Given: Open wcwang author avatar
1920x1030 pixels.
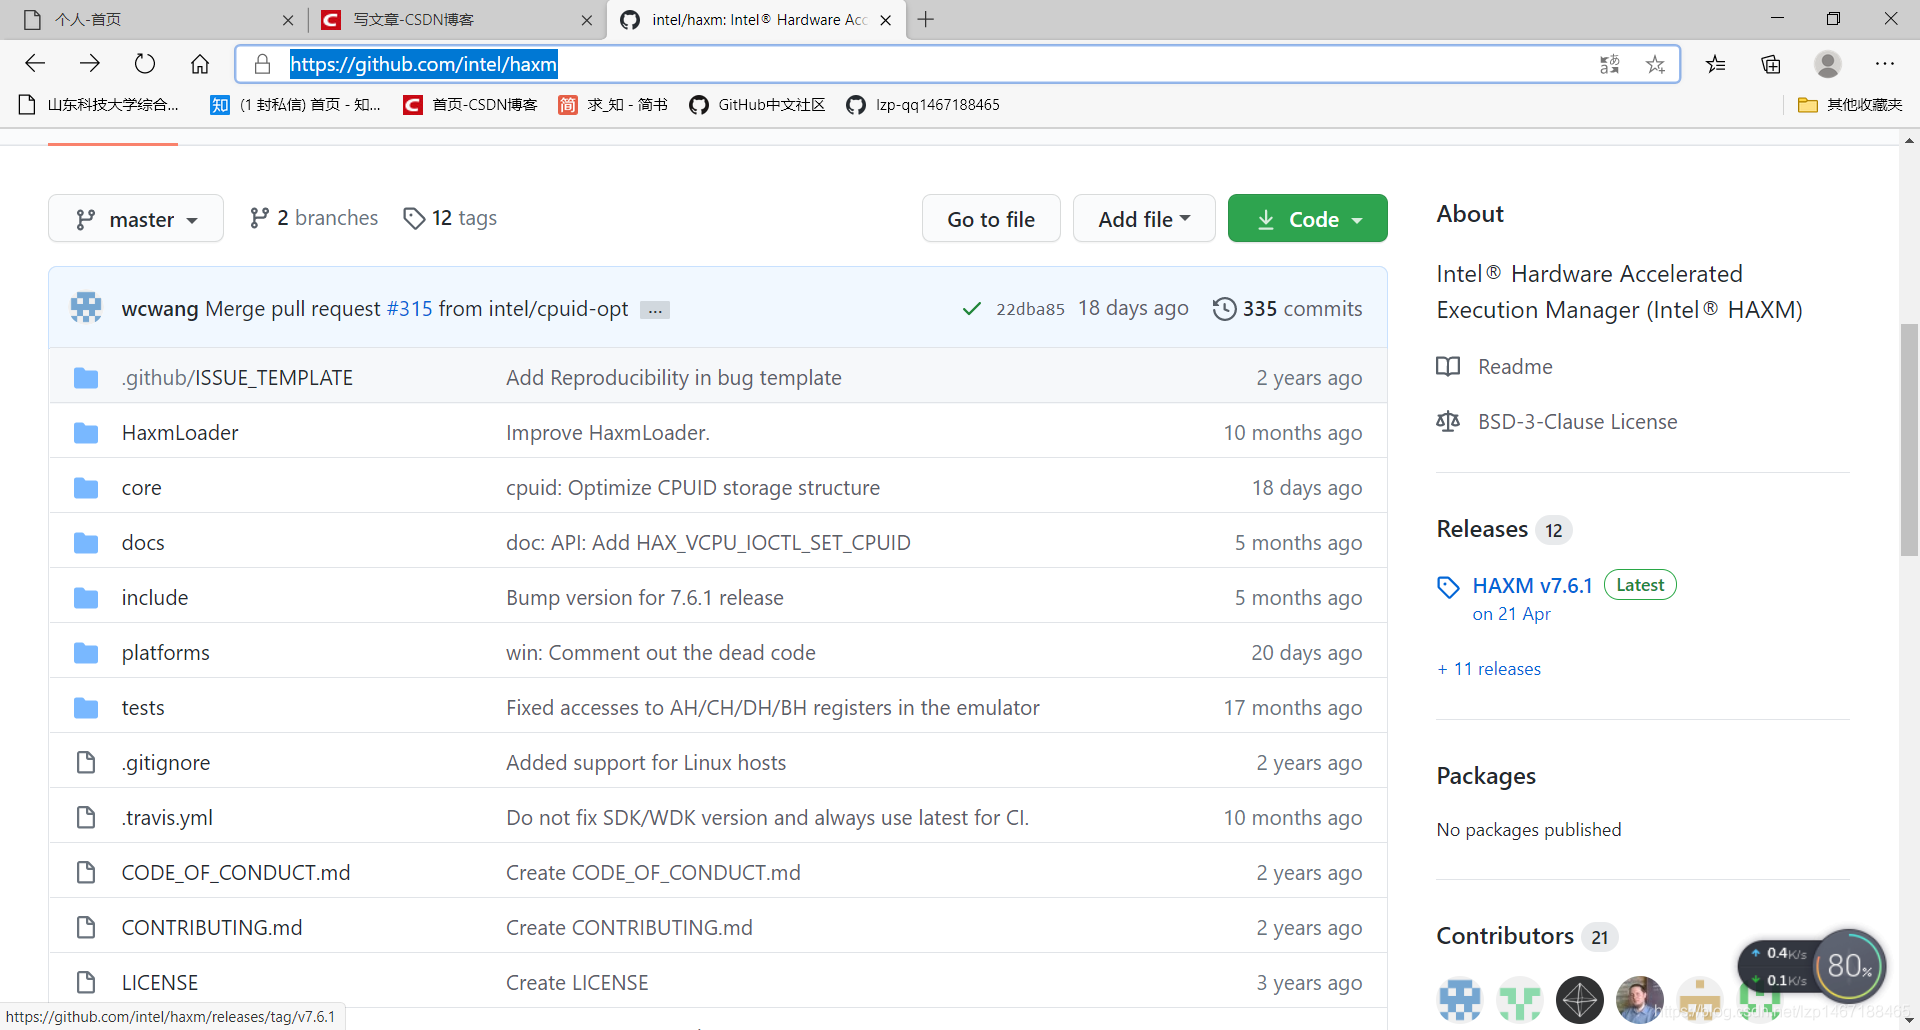Looking at the screenshot, I should tap(86, 308).
